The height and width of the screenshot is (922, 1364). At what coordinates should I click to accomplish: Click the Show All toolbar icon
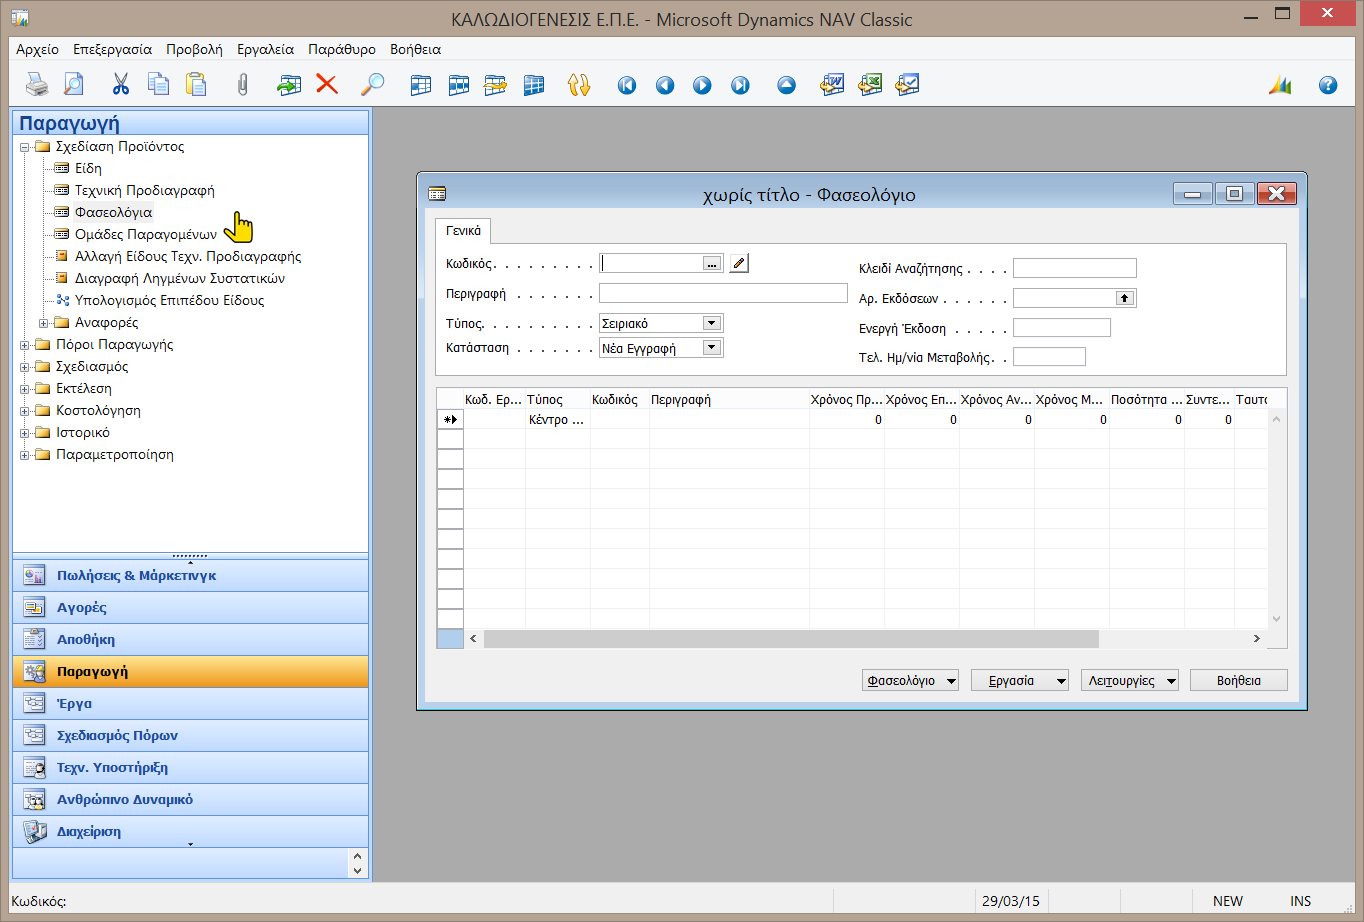533,85
